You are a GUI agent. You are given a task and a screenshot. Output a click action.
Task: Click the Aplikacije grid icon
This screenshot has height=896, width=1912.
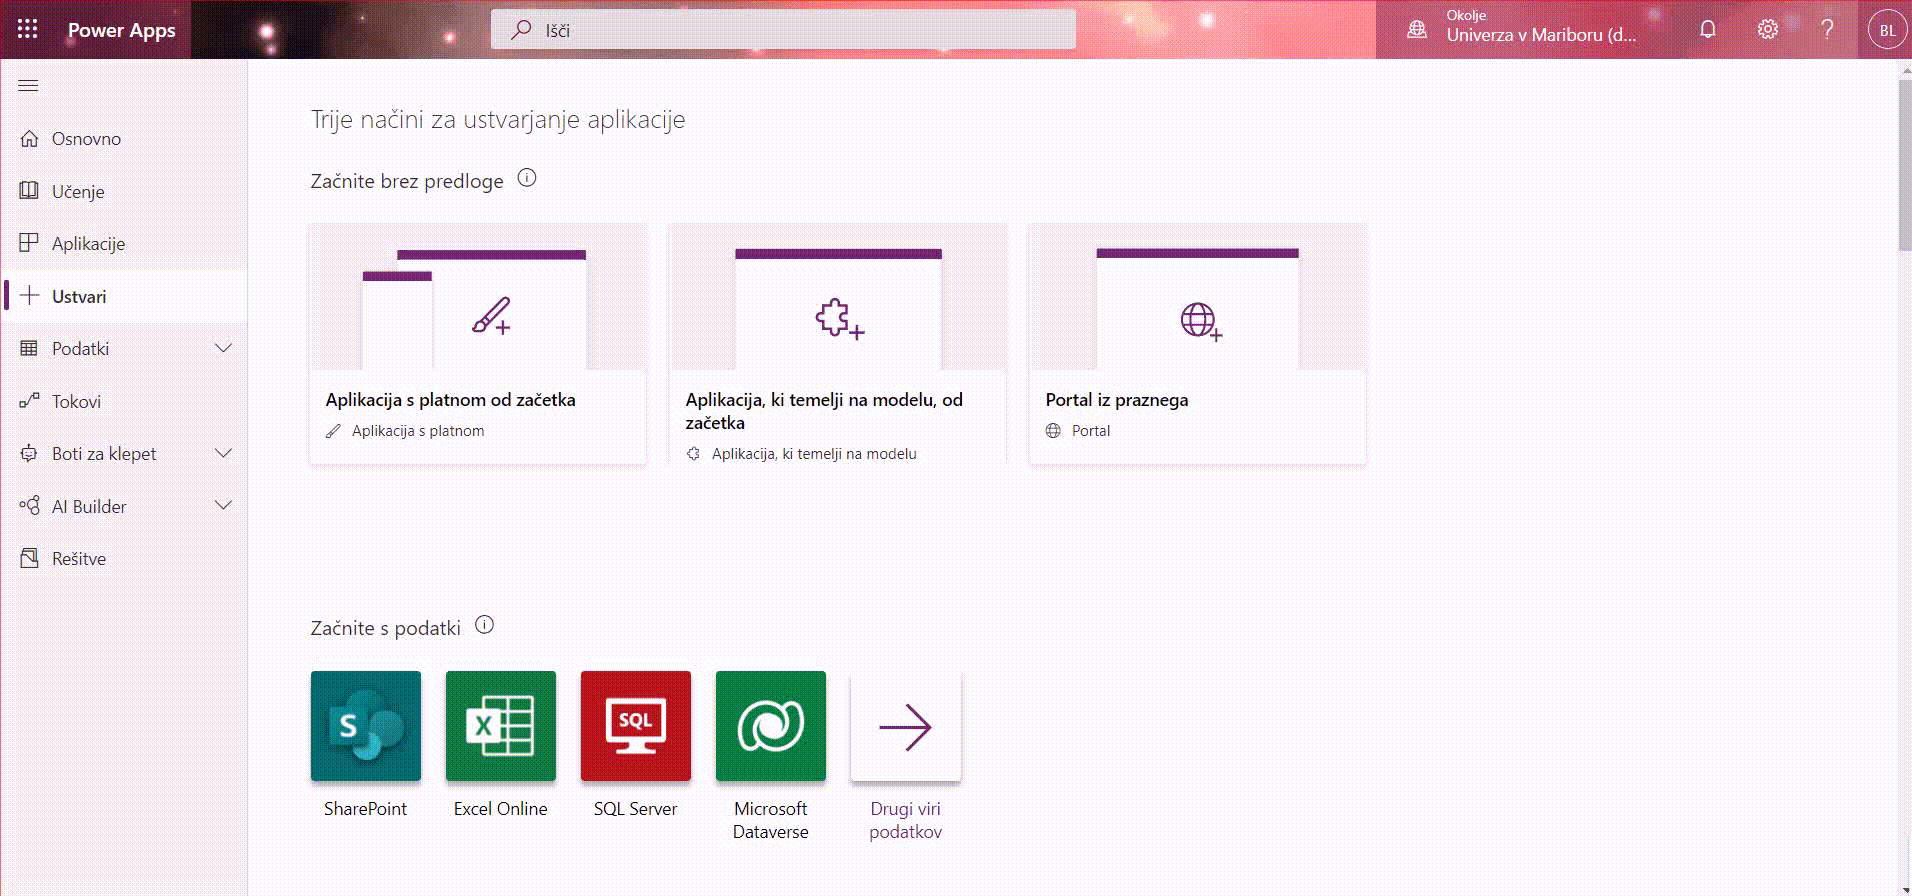pos(29,243)
